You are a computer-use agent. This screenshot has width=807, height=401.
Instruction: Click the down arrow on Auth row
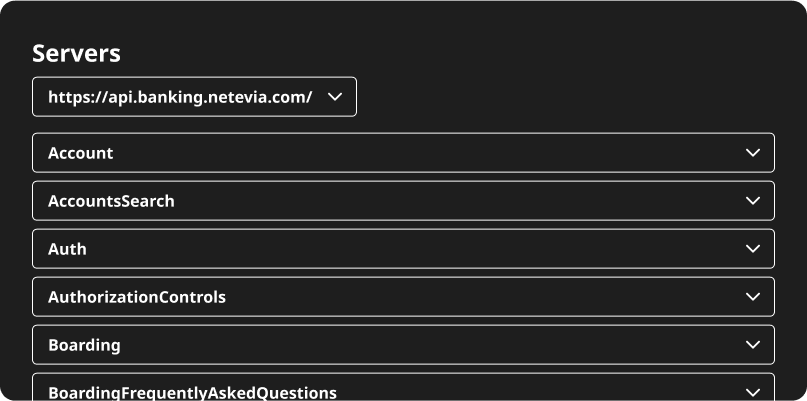coord(753,249)
